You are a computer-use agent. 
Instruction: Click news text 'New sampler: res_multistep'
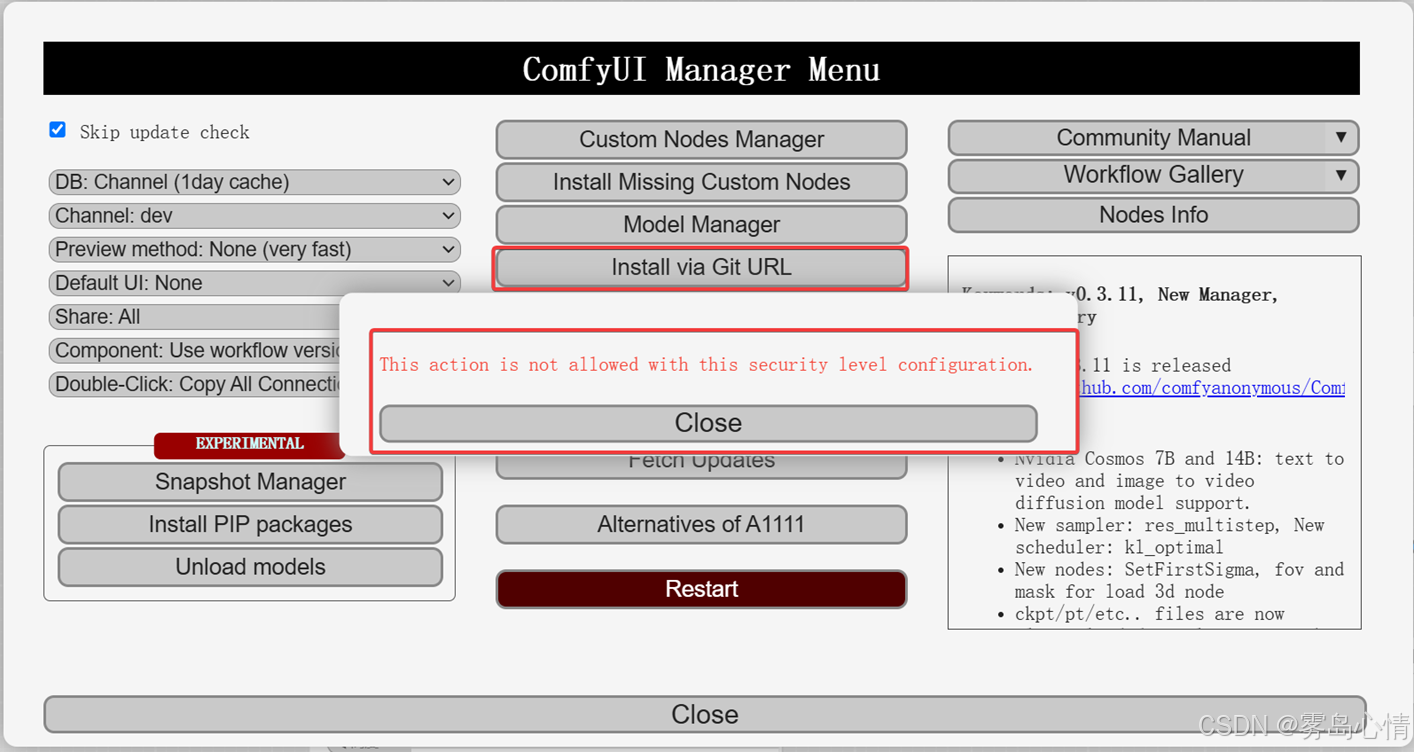1150,525
